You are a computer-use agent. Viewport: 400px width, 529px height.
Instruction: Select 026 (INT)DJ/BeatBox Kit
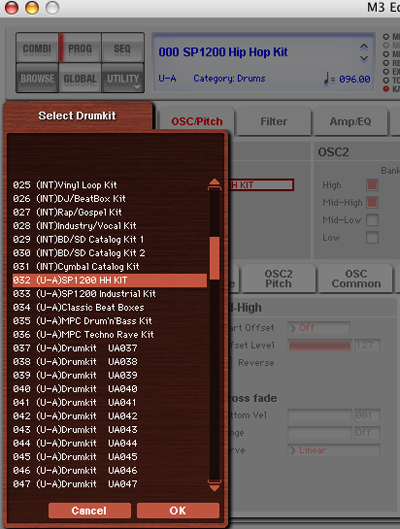110,198
